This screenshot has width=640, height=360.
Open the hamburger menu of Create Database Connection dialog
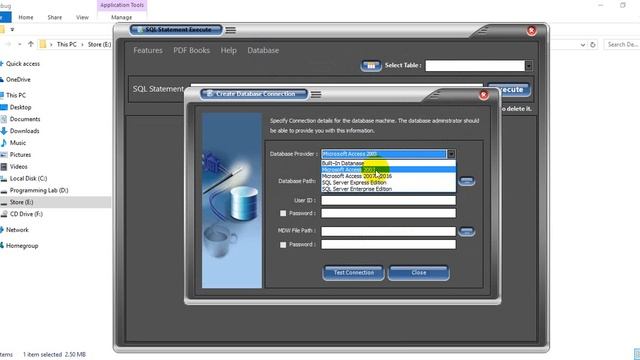click(x=316, y=95)
